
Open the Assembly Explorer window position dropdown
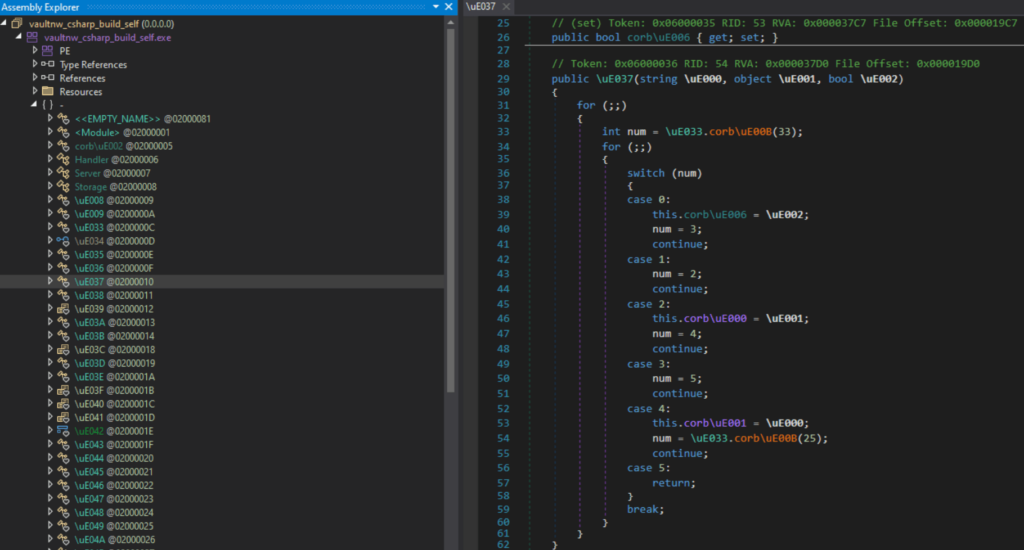tap(434, 7)
